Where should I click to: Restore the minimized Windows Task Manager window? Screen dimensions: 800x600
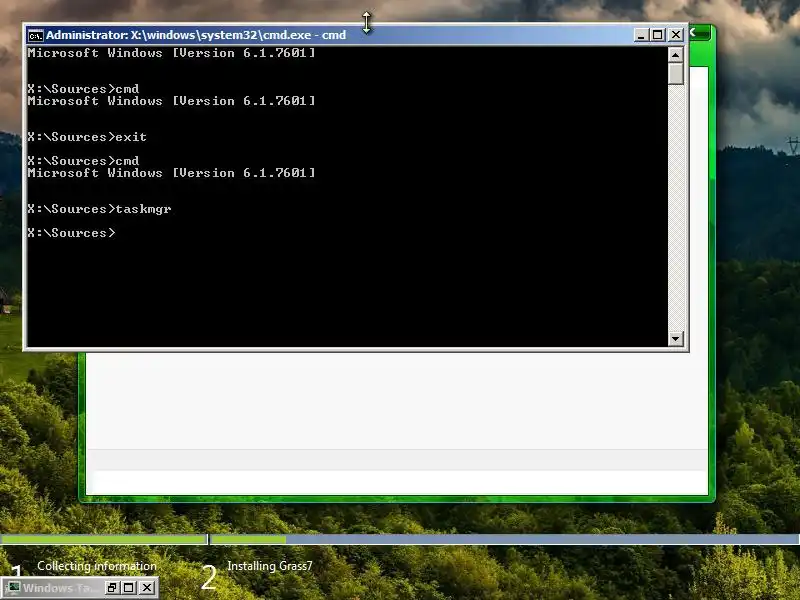click(112, 587)
